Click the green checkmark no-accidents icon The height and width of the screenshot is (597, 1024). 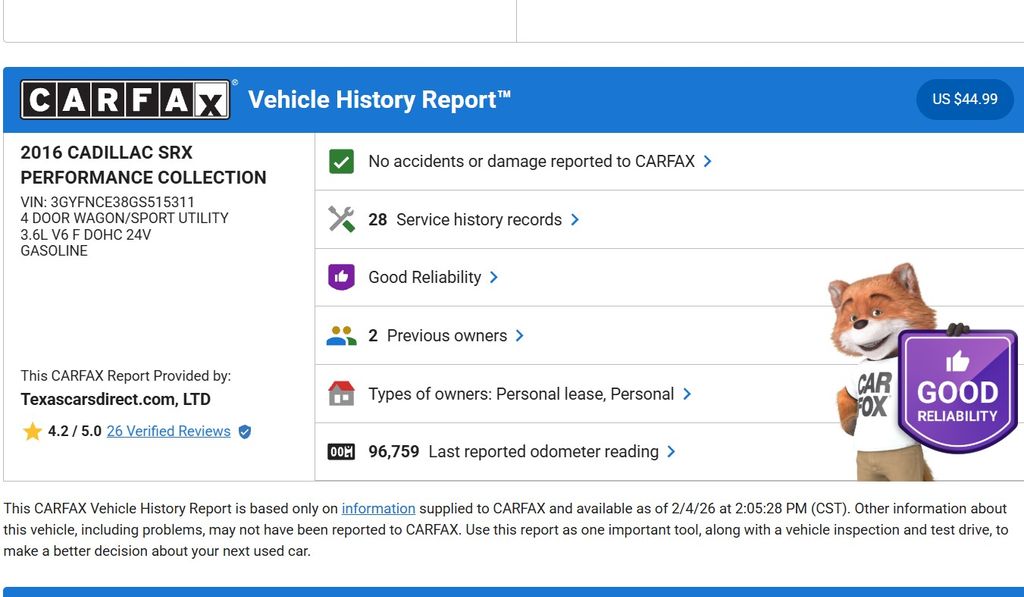pyautogui.click(x=341, y=161)
